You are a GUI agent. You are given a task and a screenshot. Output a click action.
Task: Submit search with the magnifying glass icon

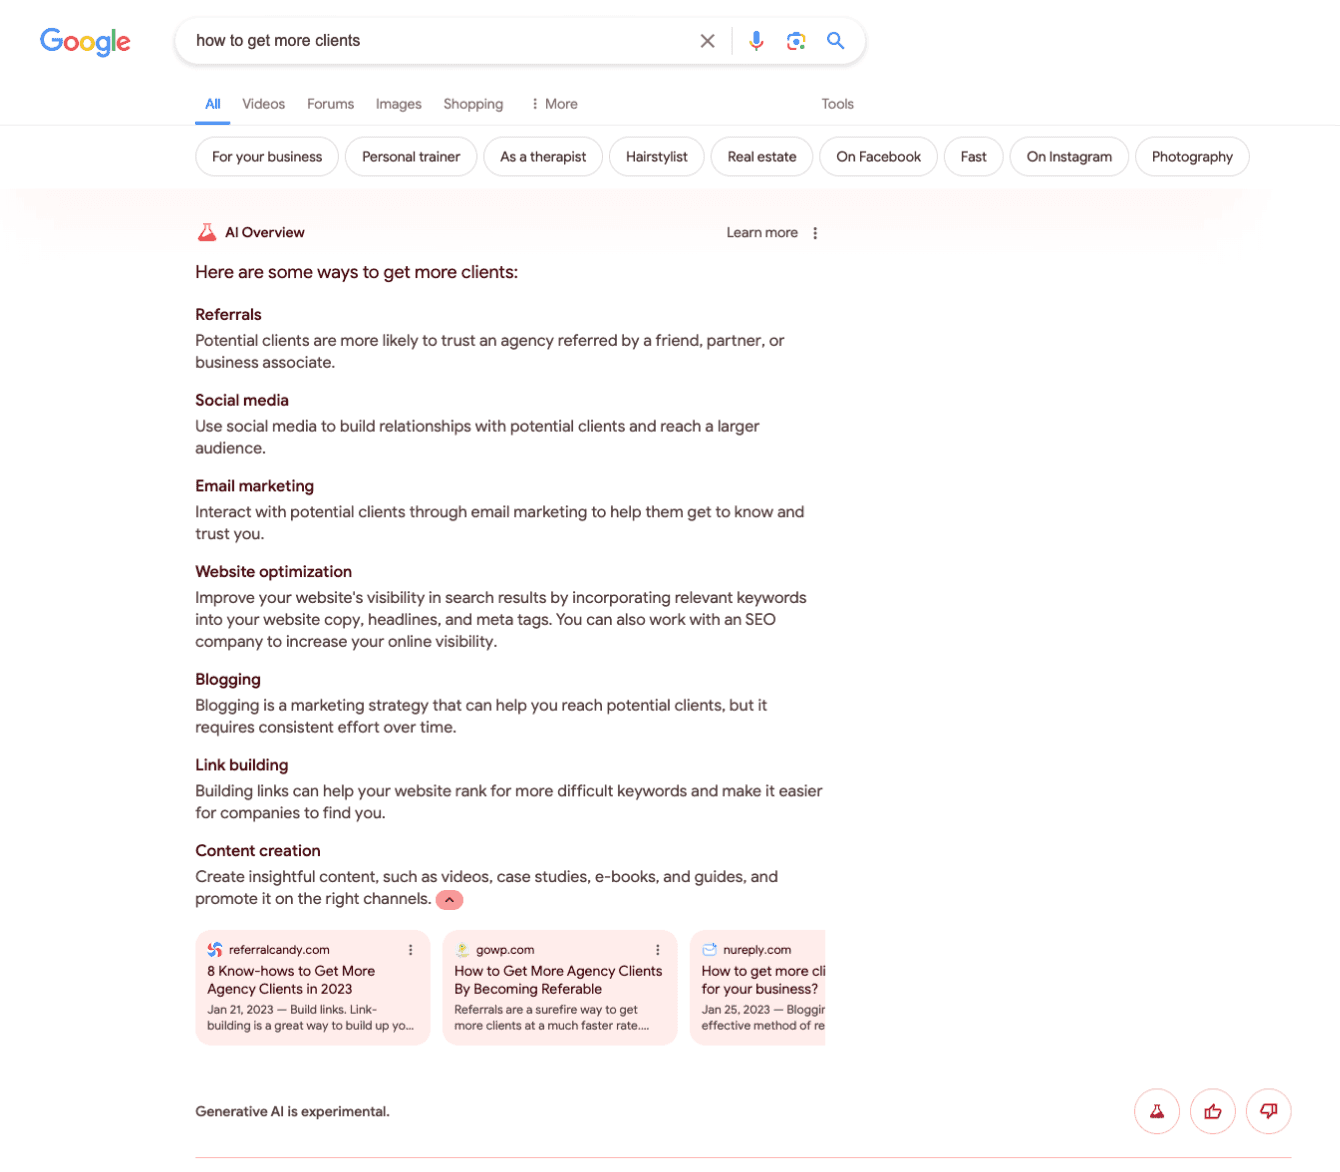click(x=836, y=41)
